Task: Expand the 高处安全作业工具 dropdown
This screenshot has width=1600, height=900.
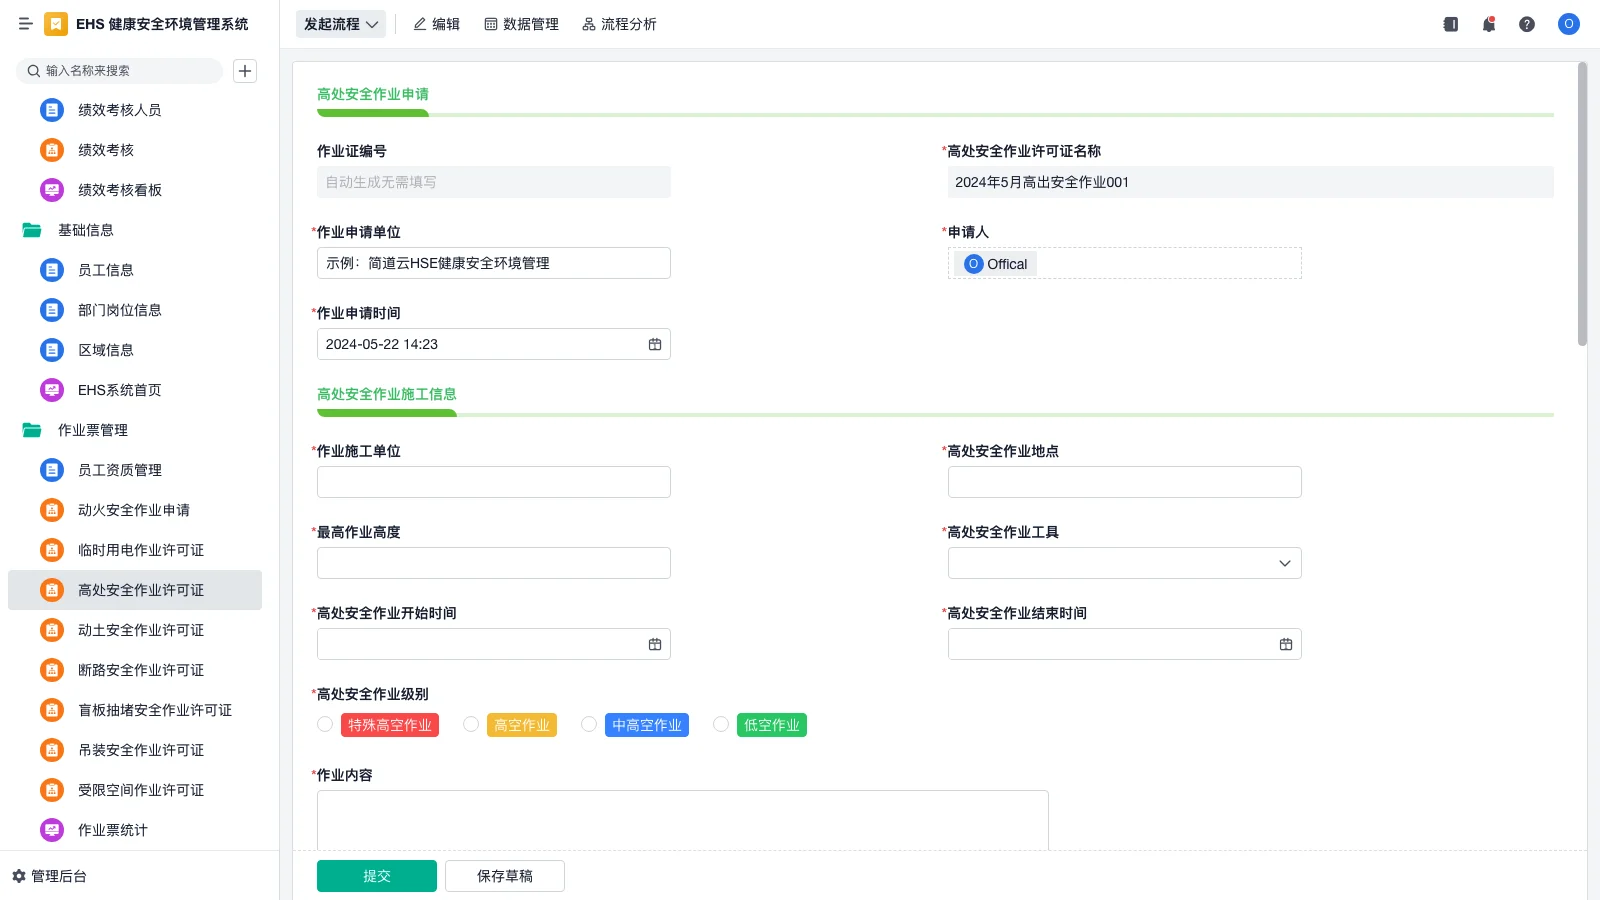Action: tap(1283, 563)
